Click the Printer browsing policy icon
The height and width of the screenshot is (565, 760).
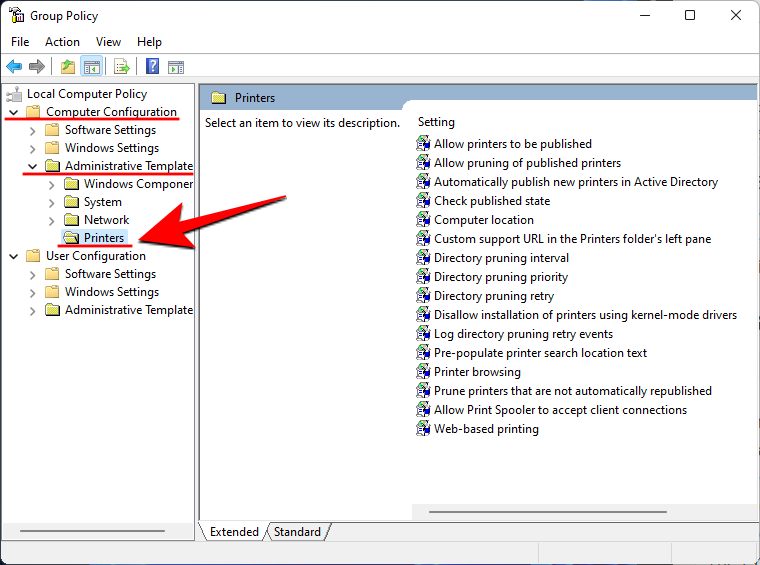[x=423, y=372]
